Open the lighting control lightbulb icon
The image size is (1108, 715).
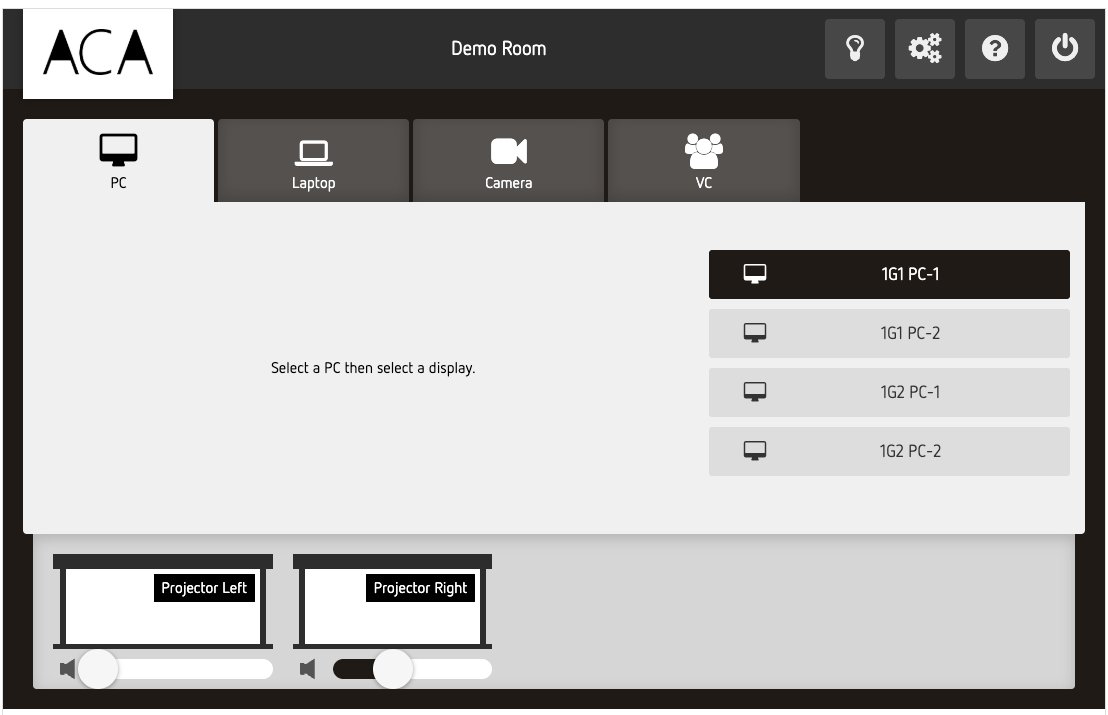[x=855, y=48]
